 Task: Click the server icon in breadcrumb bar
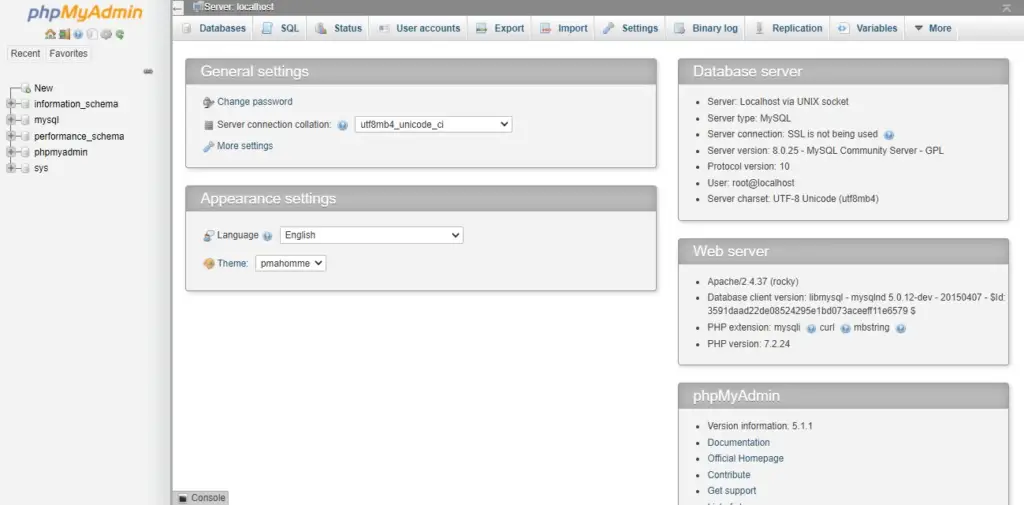(x=197, y=7)
